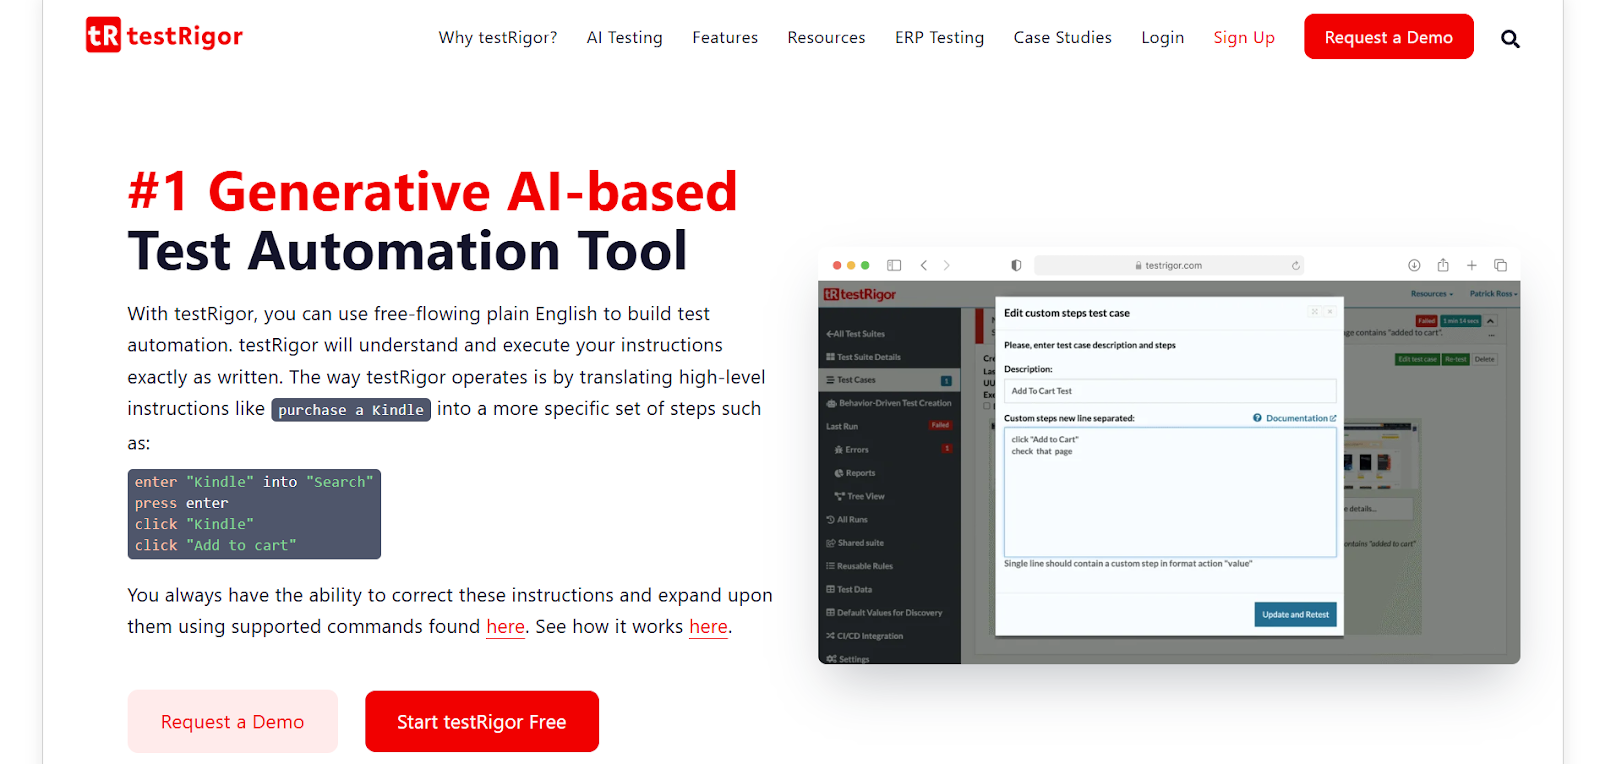This screenshot has height=764, width=1600.
Task: Click the share icon in demo browser toolbar
Action: point(1443,265)
